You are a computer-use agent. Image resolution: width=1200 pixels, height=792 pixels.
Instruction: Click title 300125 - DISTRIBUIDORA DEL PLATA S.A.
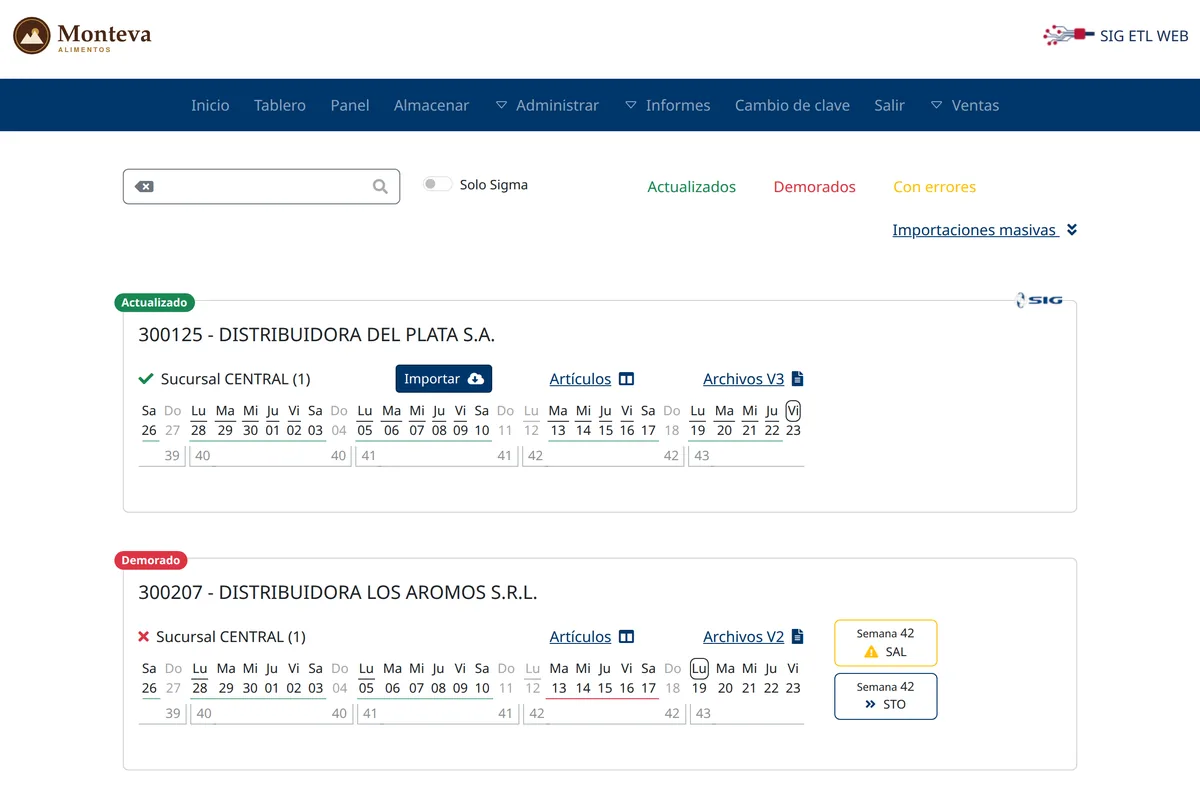tap(317, 335)
